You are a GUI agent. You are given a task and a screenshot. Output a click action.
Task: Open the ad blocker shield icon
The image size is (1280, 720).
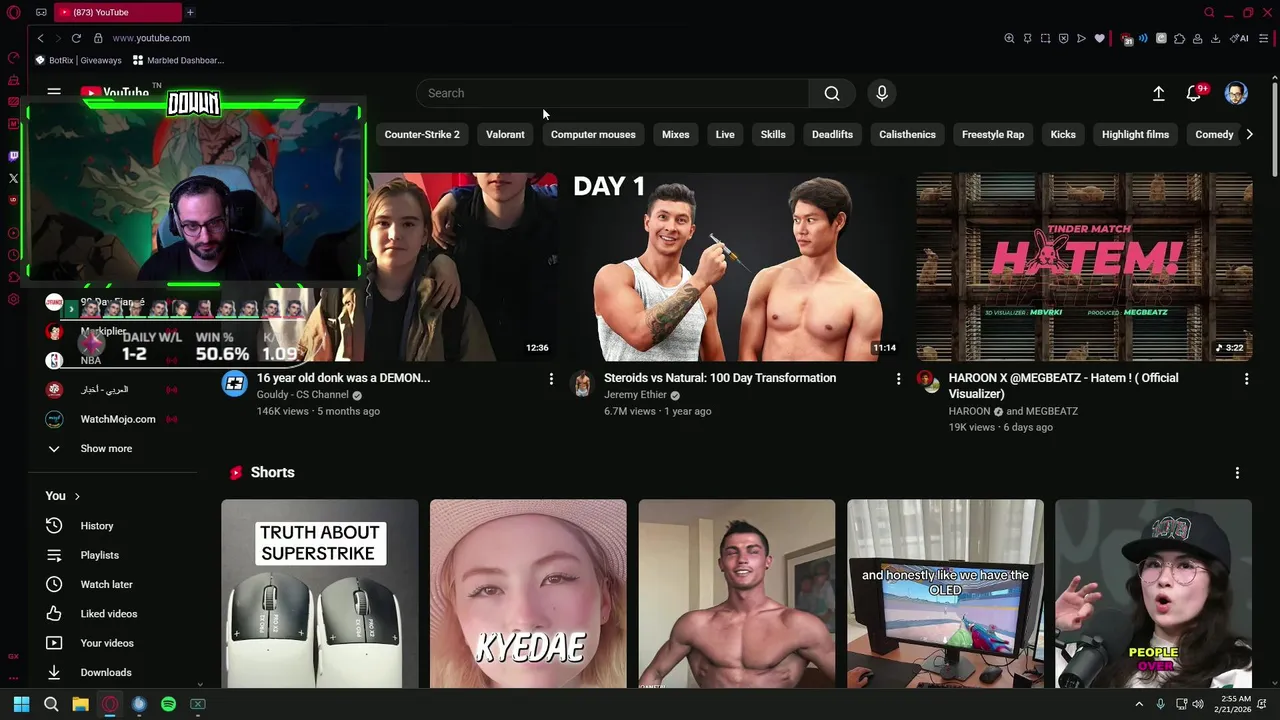click(x=1063, y=38)
